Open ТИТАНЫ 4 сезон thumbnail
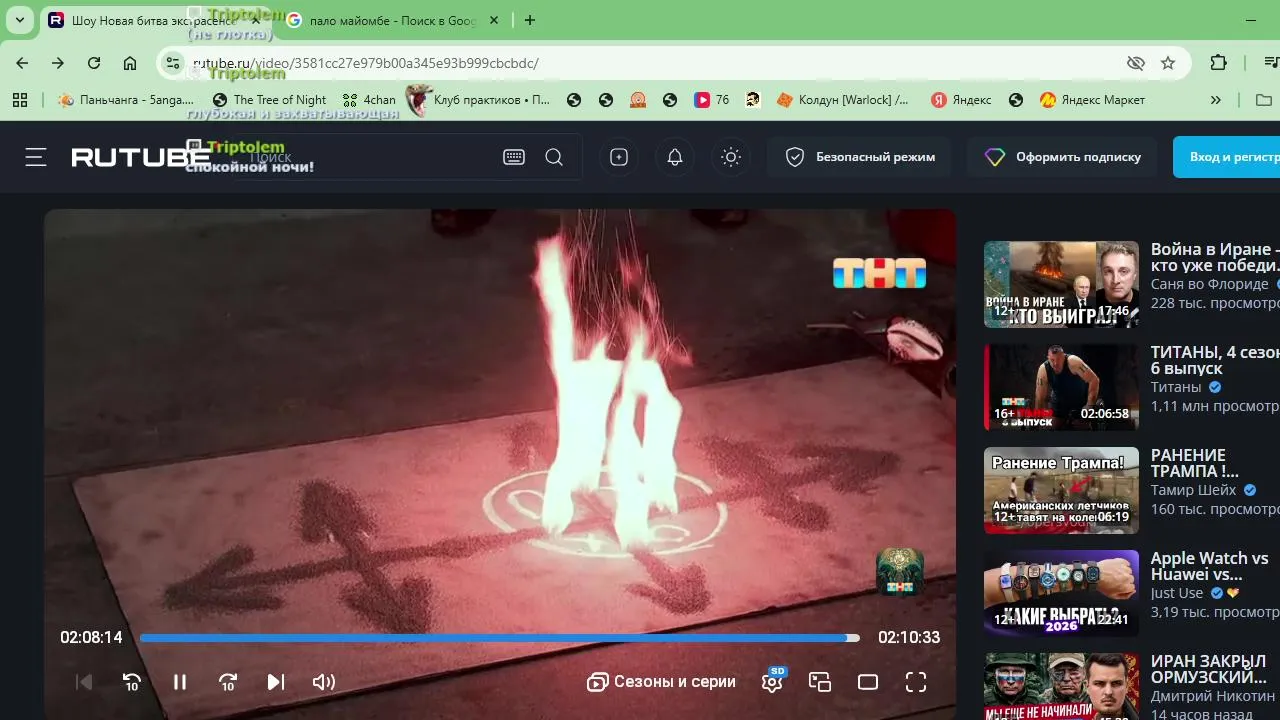Image resolution: width=1280 pixels, height=720 pixels. (x=1061, y=387)
